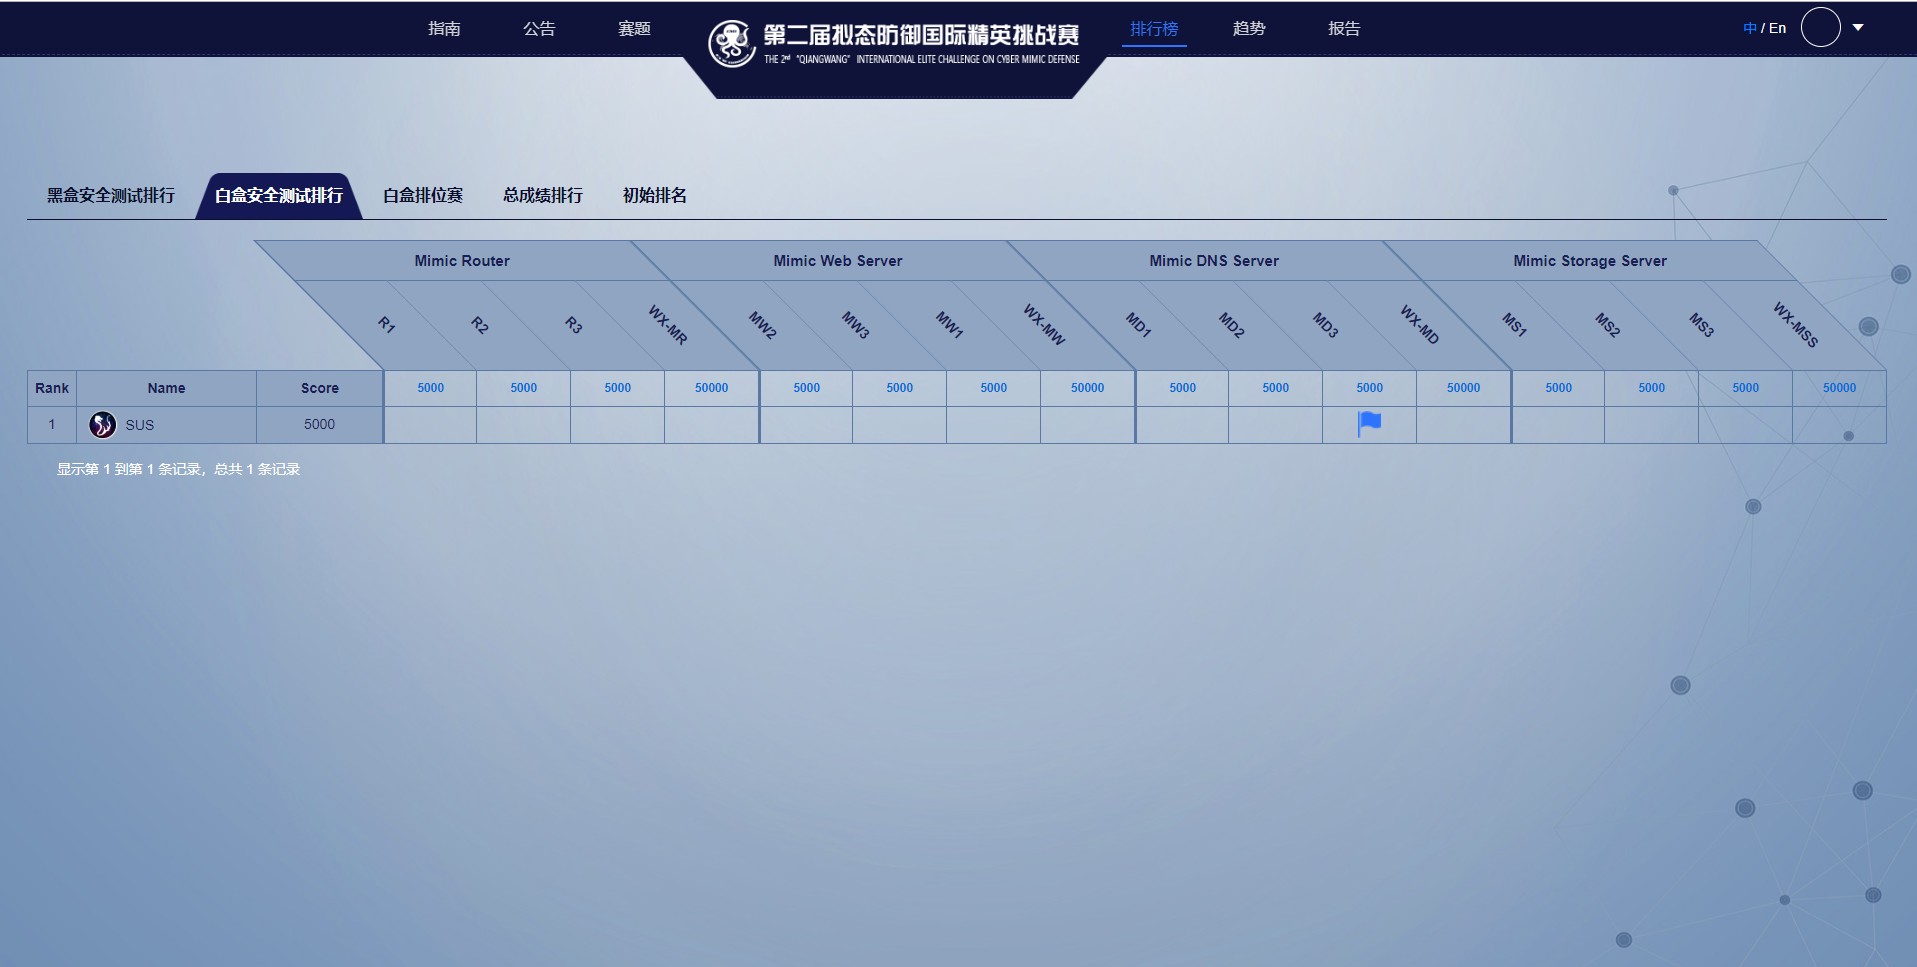Switch to 总成绩排行 tab
1917x967 pixels.
pos(543,196)
